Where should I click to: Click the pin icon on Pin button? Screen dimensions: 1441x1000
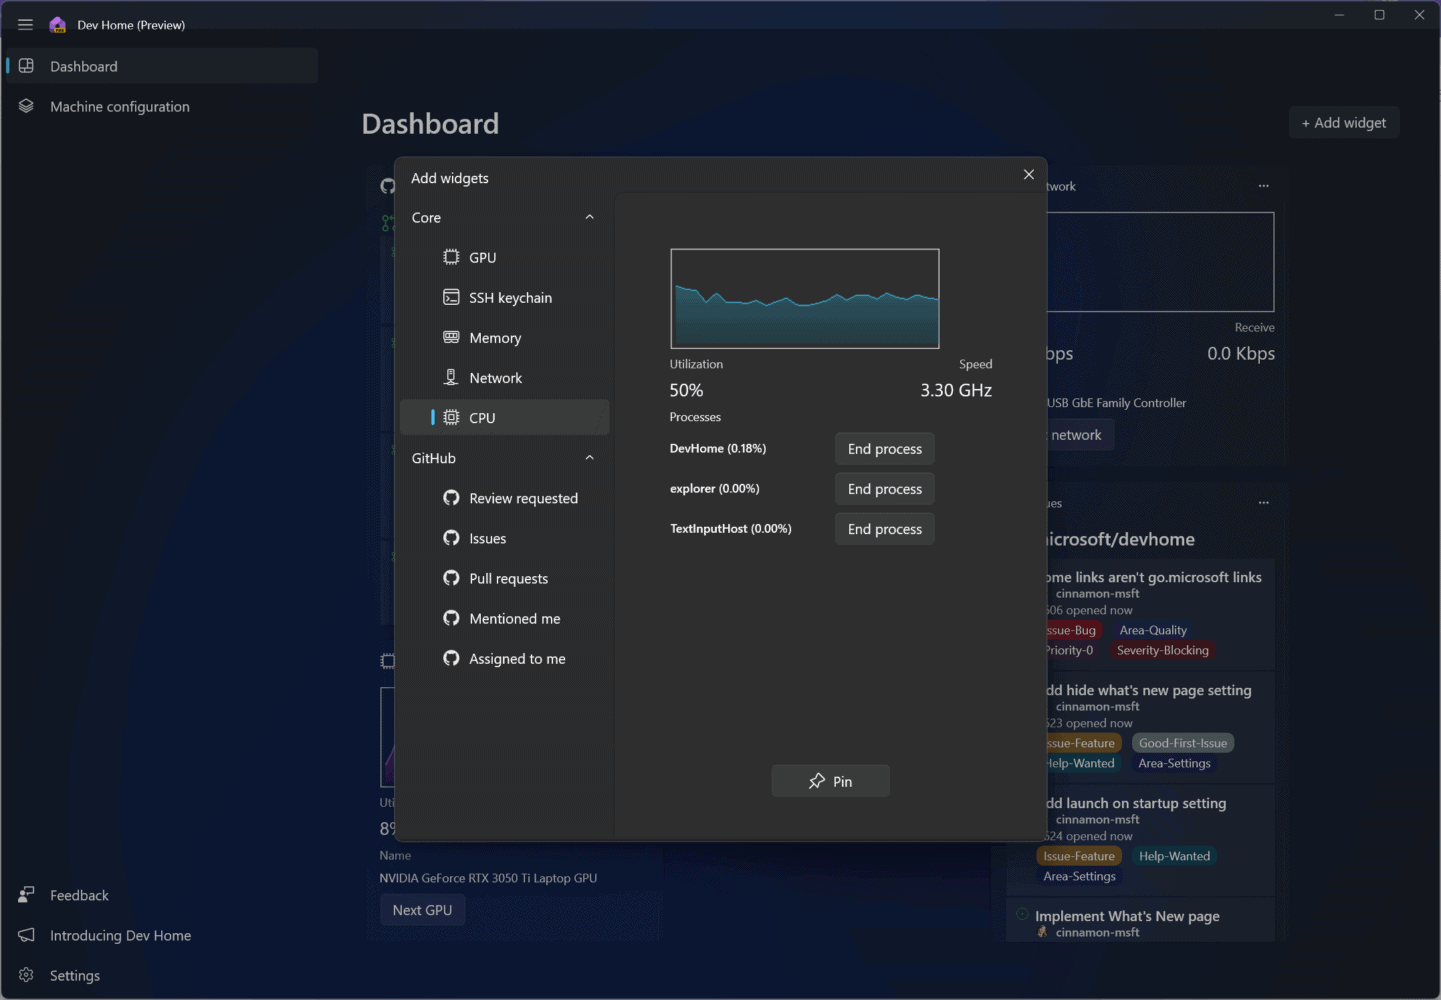[817, 781]
